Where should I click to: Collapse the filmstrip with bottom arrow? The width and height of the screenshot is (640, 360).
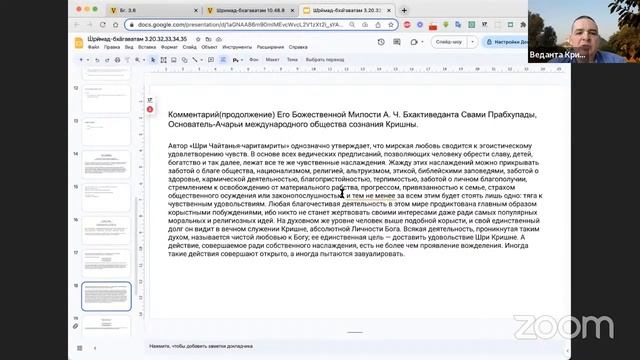click(x=95, y=348)
